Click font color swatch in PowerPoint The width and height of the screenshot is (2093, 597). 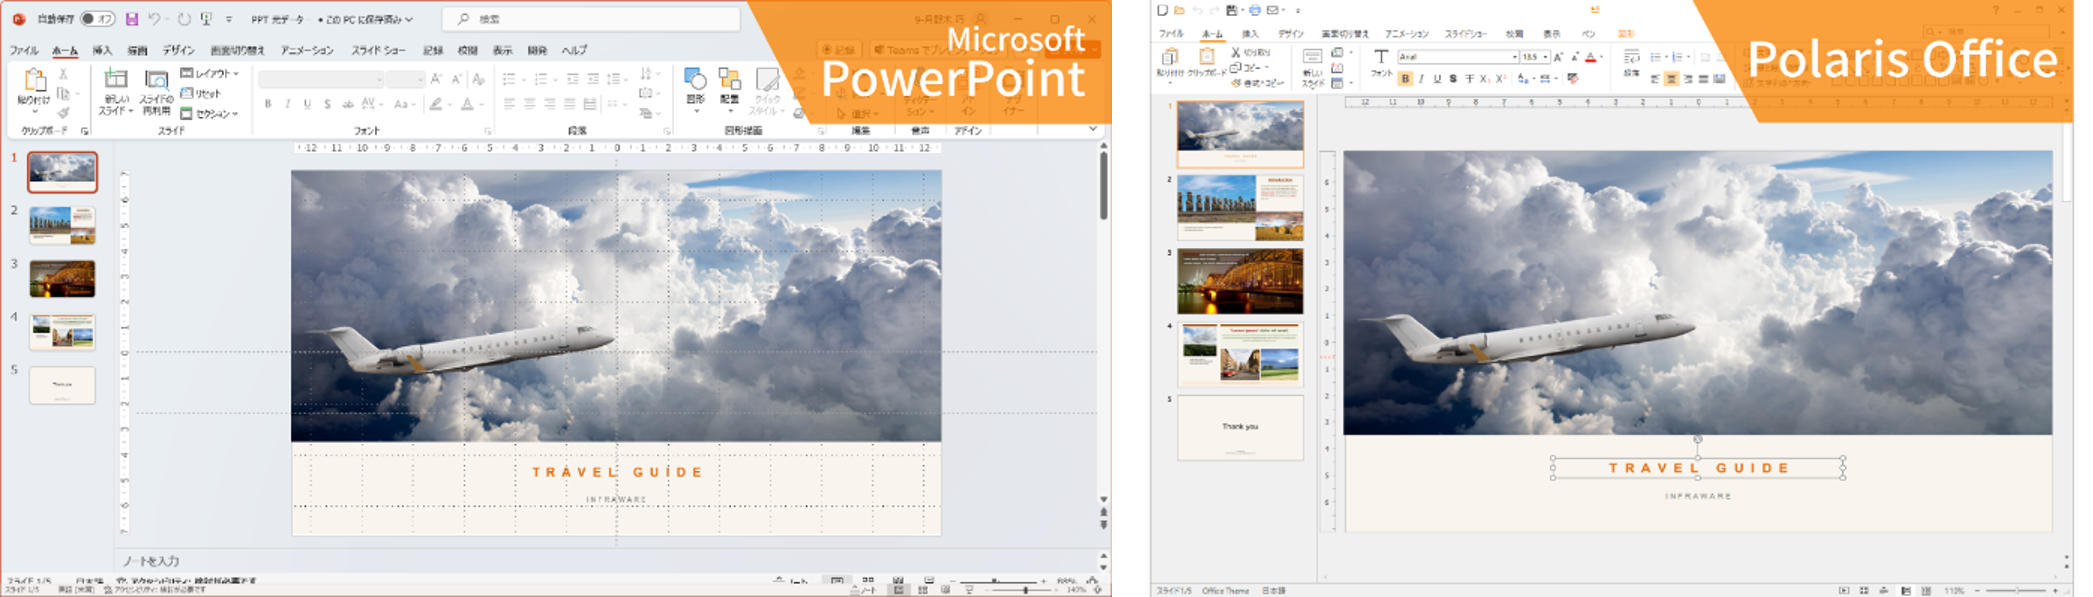tap(467, 104)
